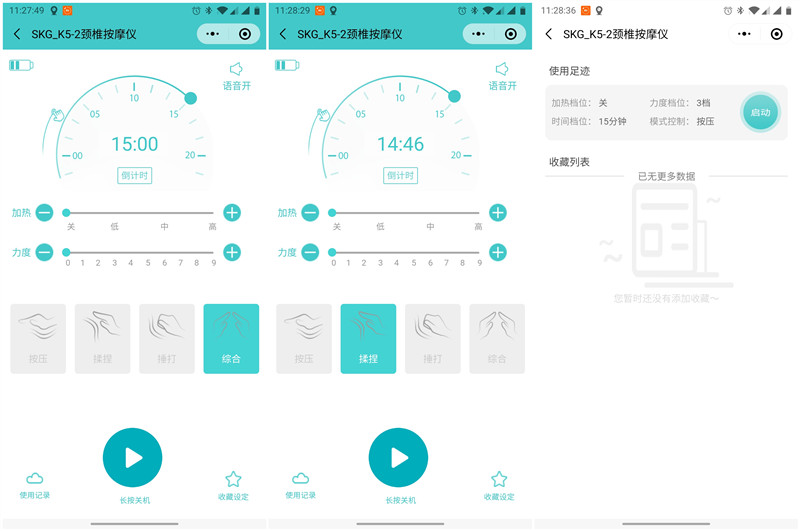Tap the Bluetooth icon in right status bar

pyautogui.click(x=740, y=11)
